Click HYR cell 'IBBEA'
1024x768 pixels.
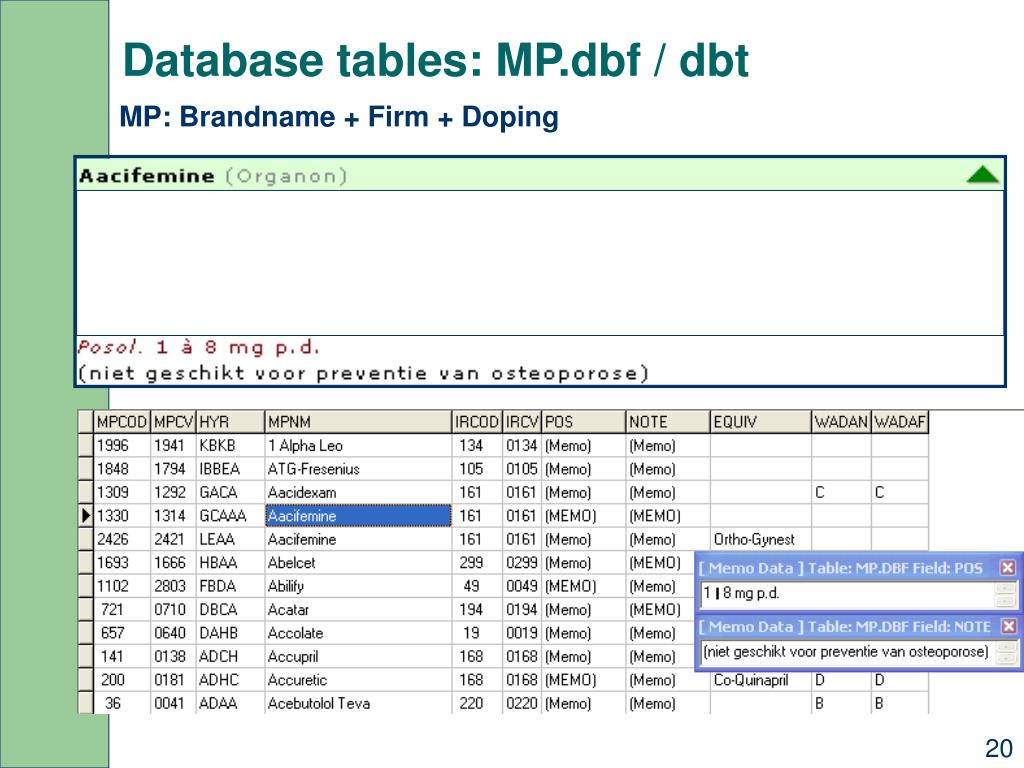(x=231, y=469)
